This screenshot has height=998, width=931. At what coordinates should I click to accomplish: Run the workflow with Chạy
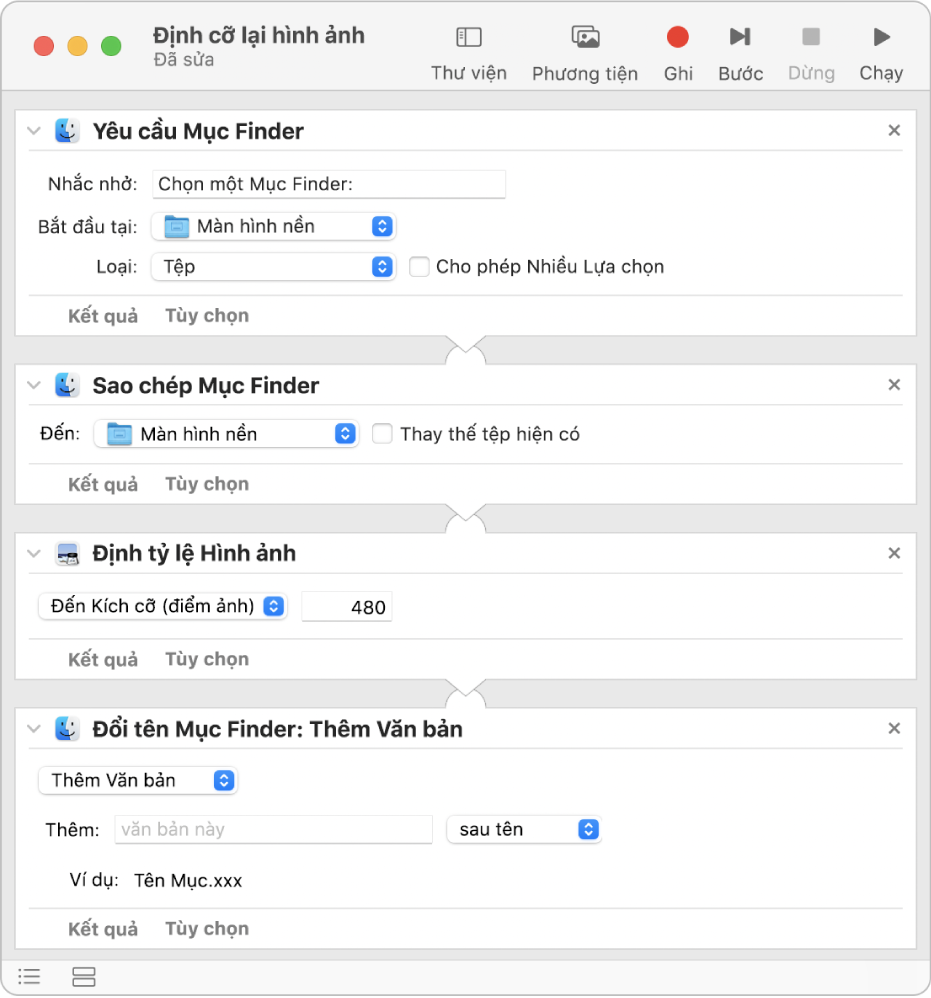881,52
